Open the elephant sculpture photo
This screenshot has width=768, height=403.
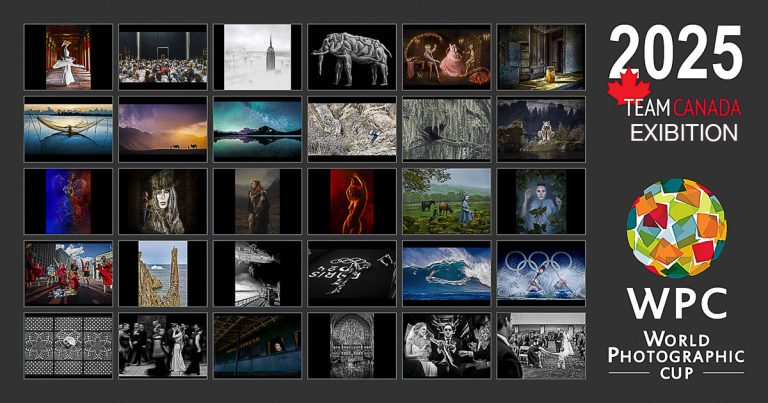tap(351, 57)
